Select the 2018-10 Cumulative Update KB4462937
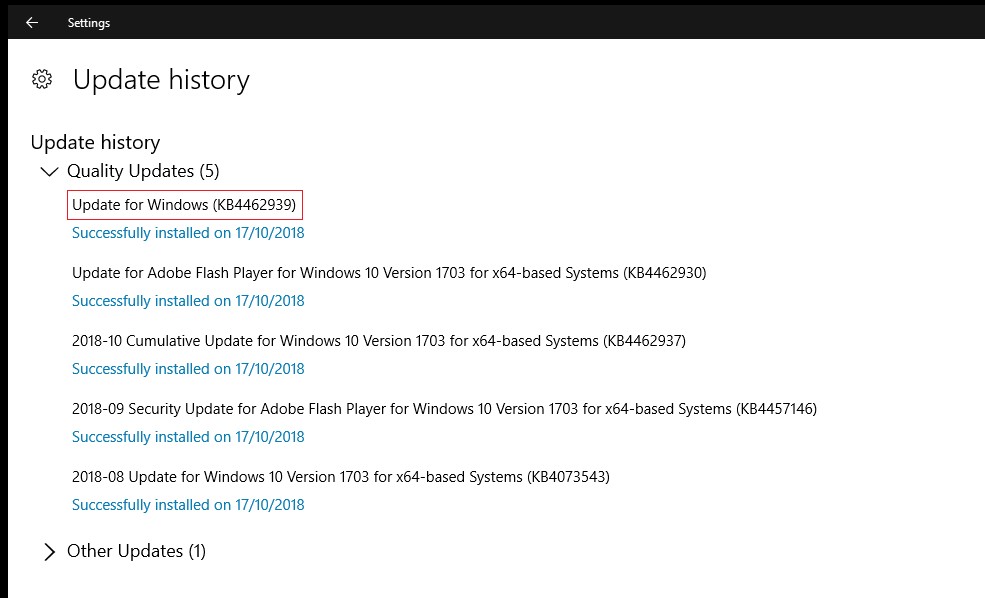 coord(378,341)
